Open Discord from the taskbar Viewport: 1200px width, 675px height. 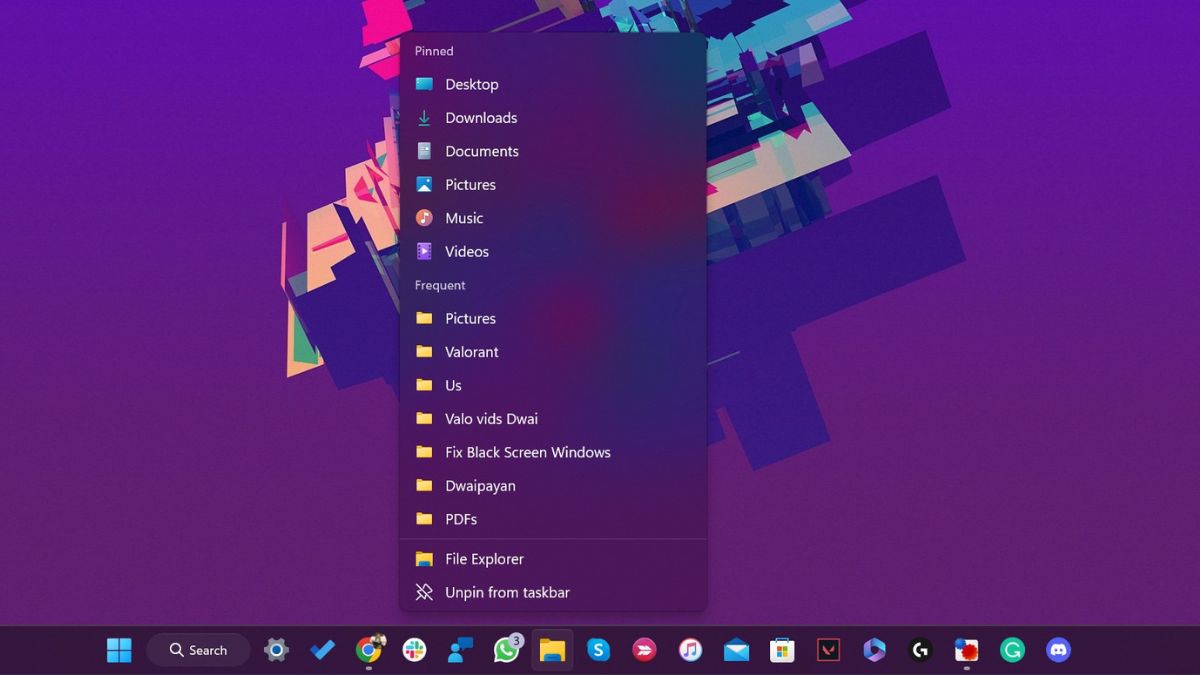click(x=1058, y=650)
